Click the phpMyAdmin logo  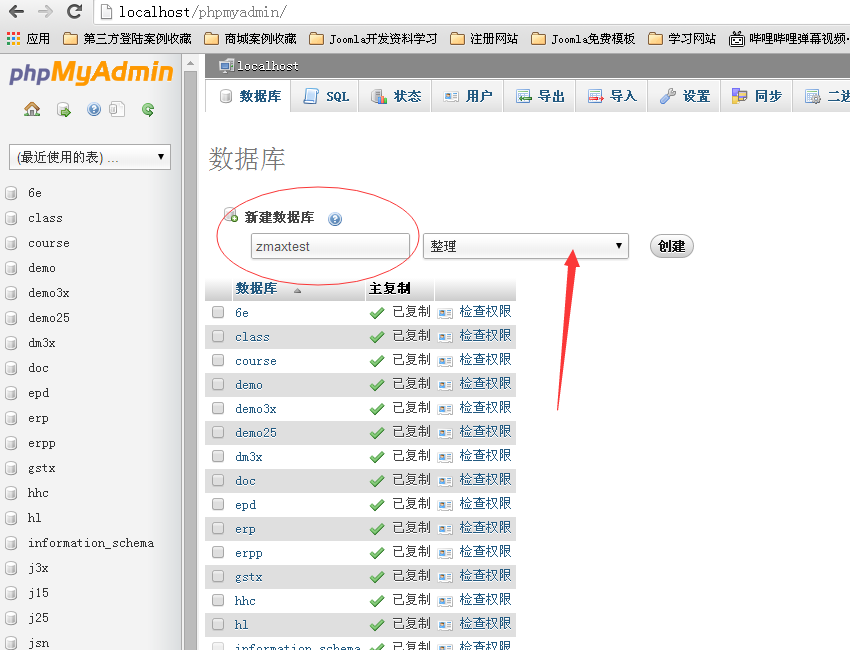(x=91, y=73)
